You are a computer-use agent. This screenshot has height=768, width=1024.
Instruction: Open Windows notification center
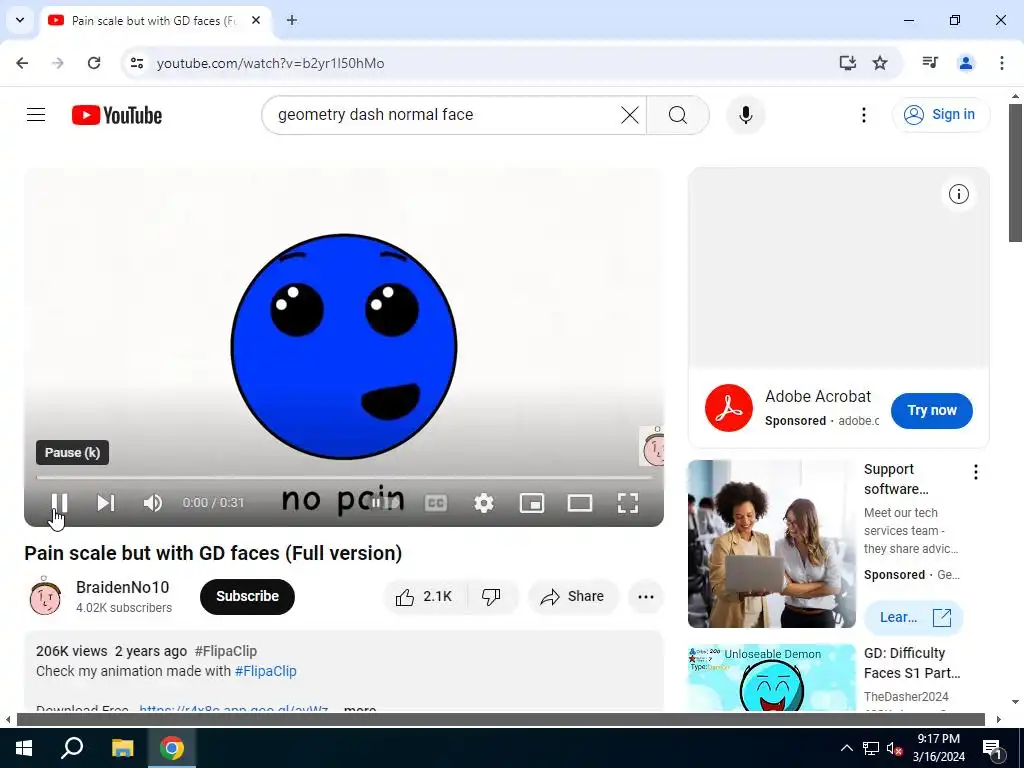993,748
